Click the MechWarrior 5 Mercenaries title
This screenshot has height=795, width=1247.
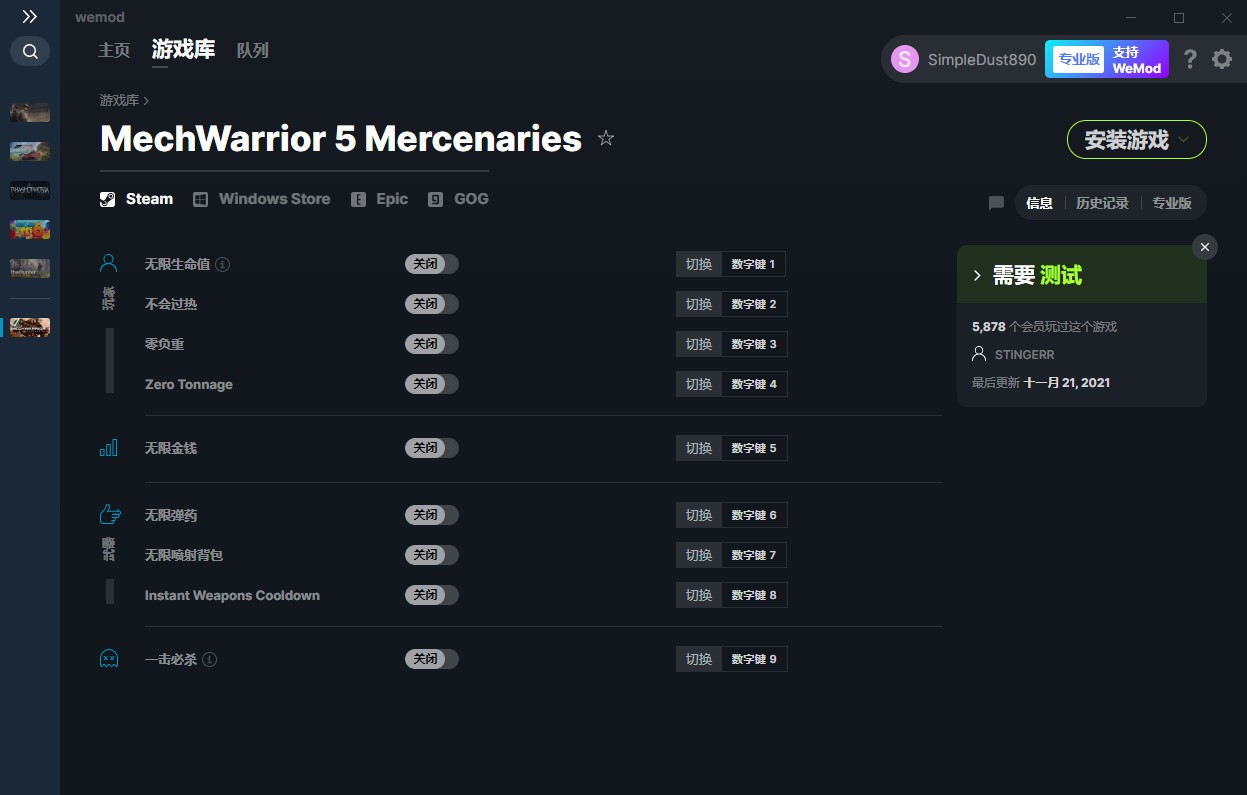tap(341, 139)
